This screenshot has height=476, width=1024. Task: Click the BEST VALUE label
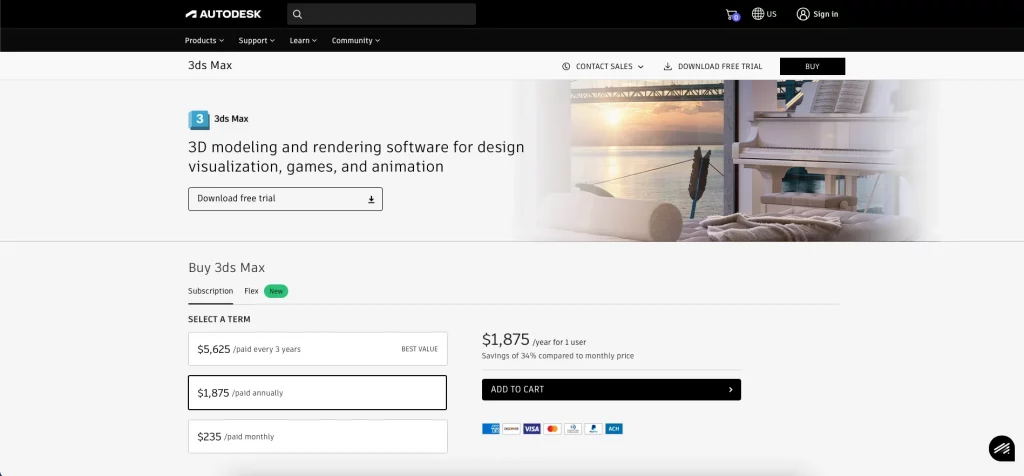click(x=419, y=349)
